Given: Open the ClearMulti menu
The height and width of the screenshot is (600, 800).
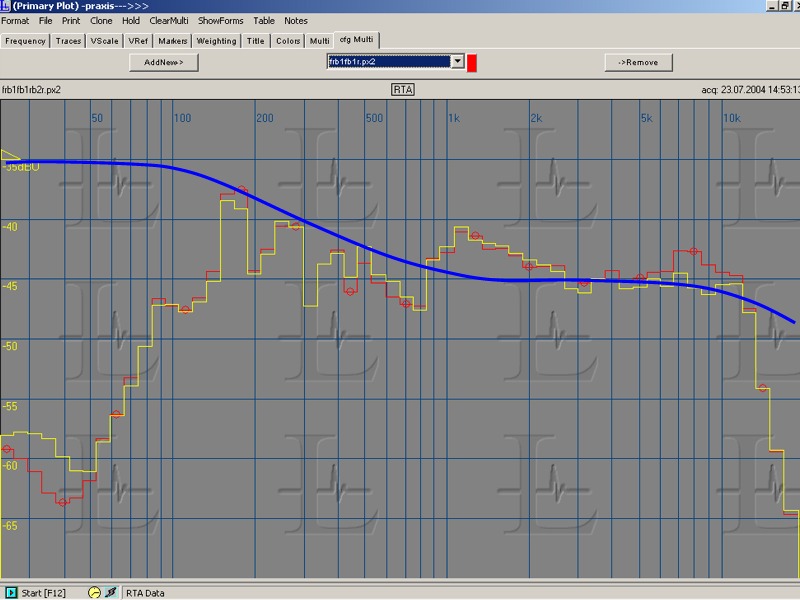Looking at the screenshot, I should (x=169, y=20).
